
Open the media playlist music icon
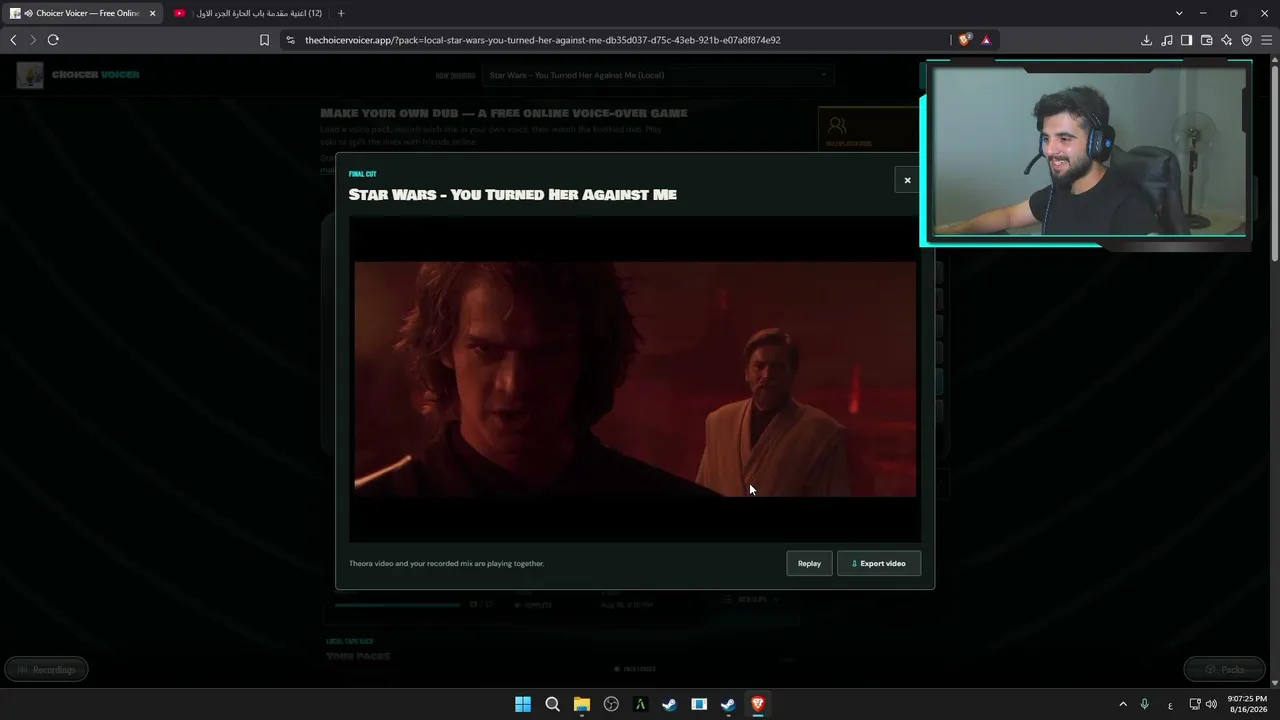pos(1166,40)
